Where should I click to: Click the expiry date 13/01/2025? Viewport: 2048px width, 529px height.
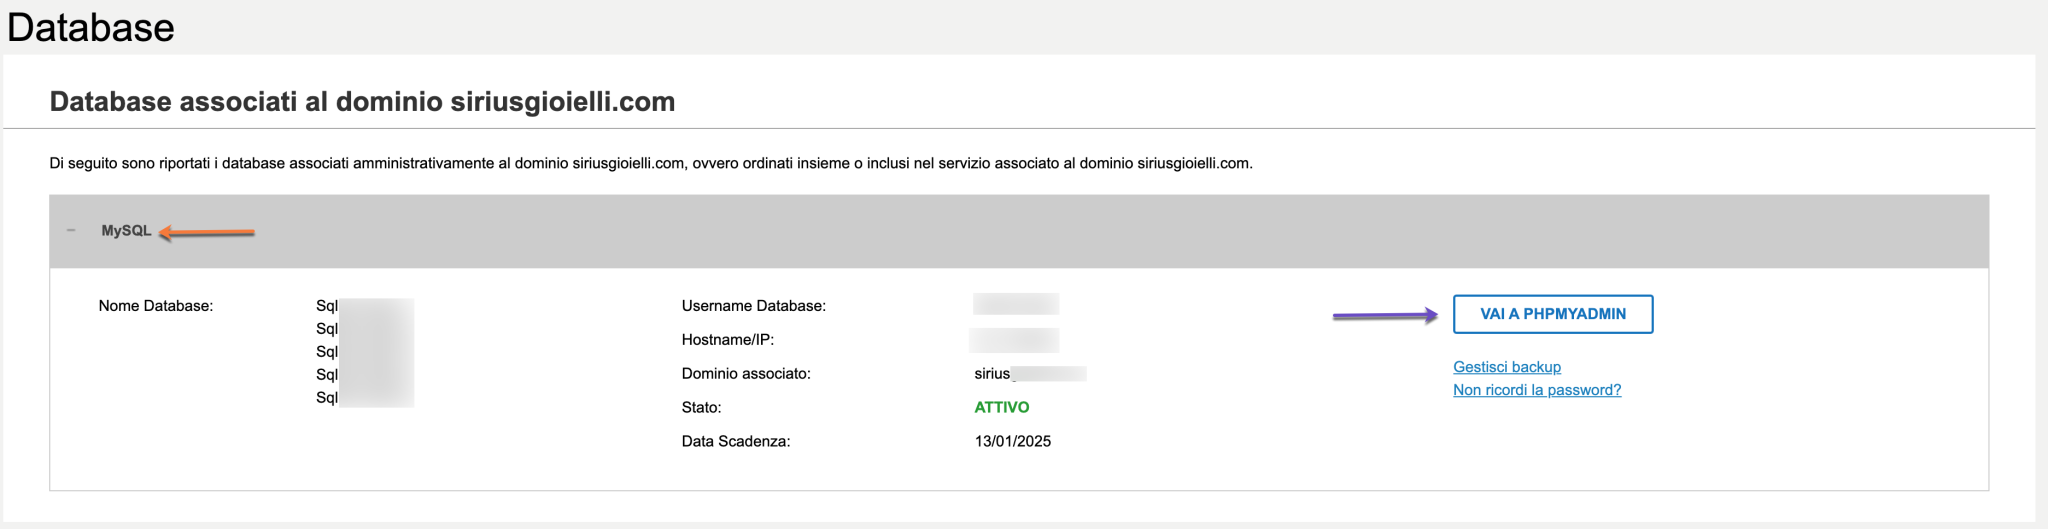(1012, 441)
